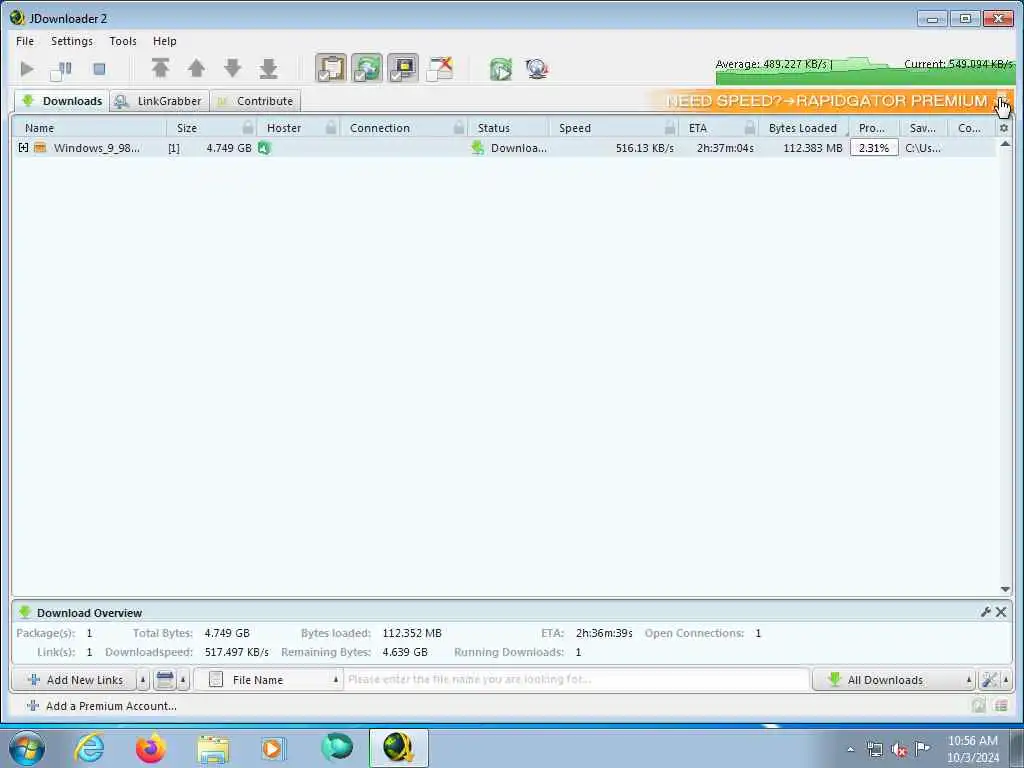Image resolution: width=1024 pixels, height=768 pixels.
Task: Open the Tools menu
Action: (x=123, y=40)
